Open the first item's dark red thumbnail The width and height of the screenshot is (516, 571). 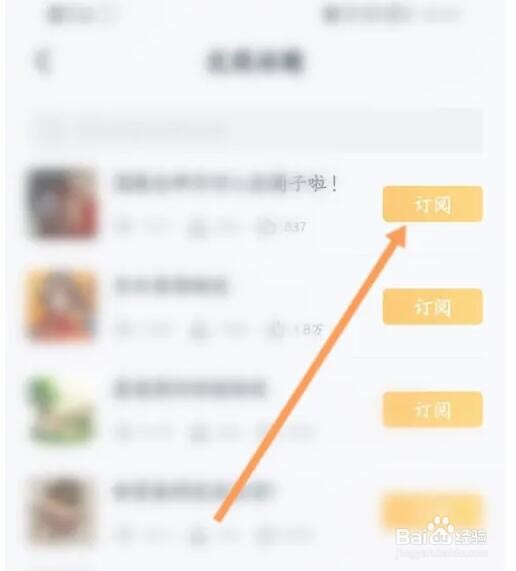point(63,204)
